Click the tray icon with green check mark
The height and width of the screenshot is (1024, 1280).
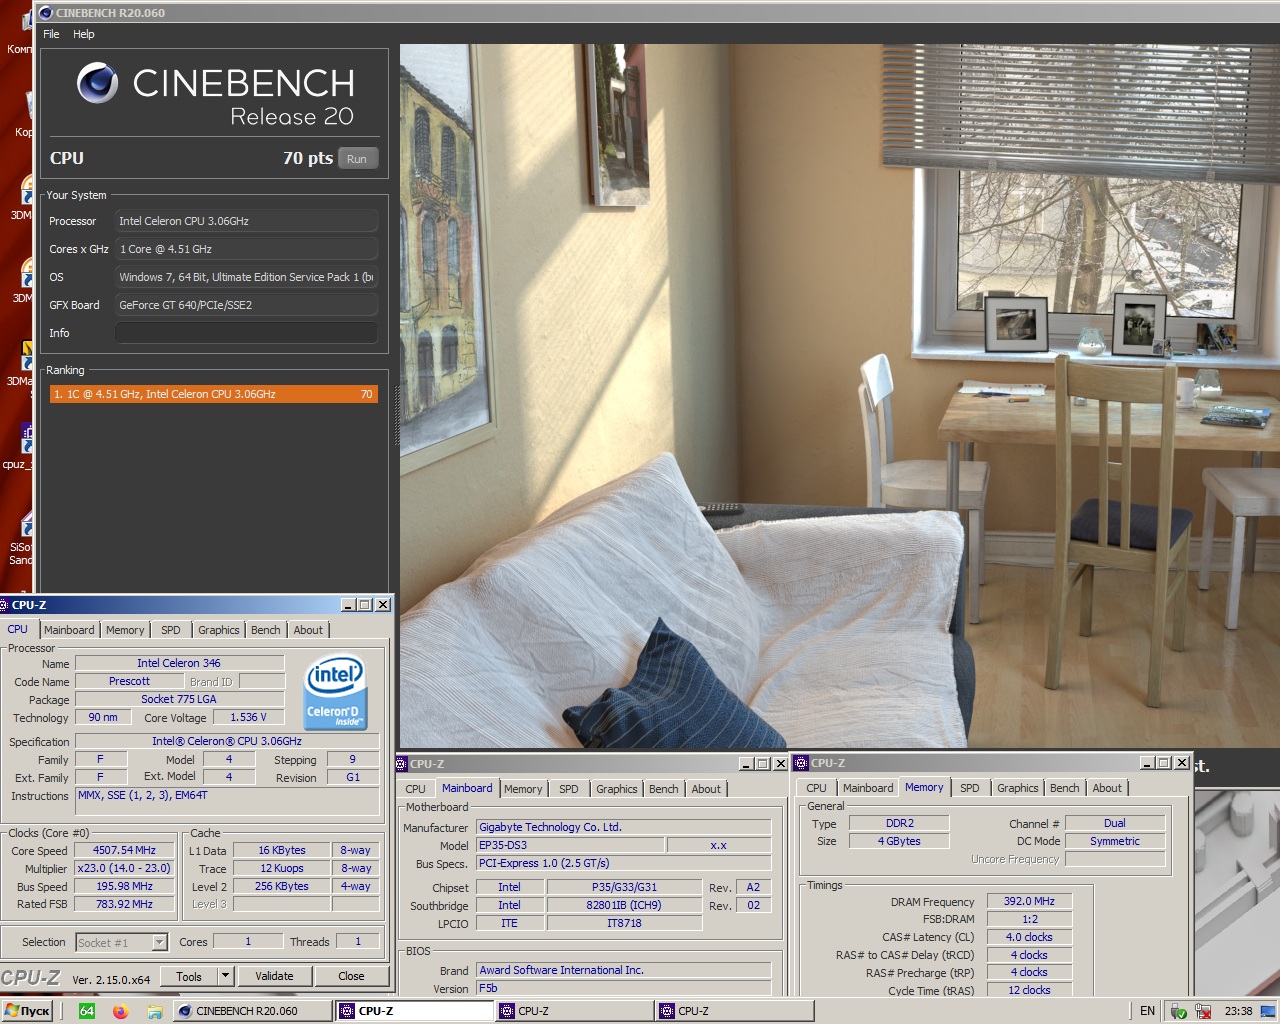(1179, 1011)
